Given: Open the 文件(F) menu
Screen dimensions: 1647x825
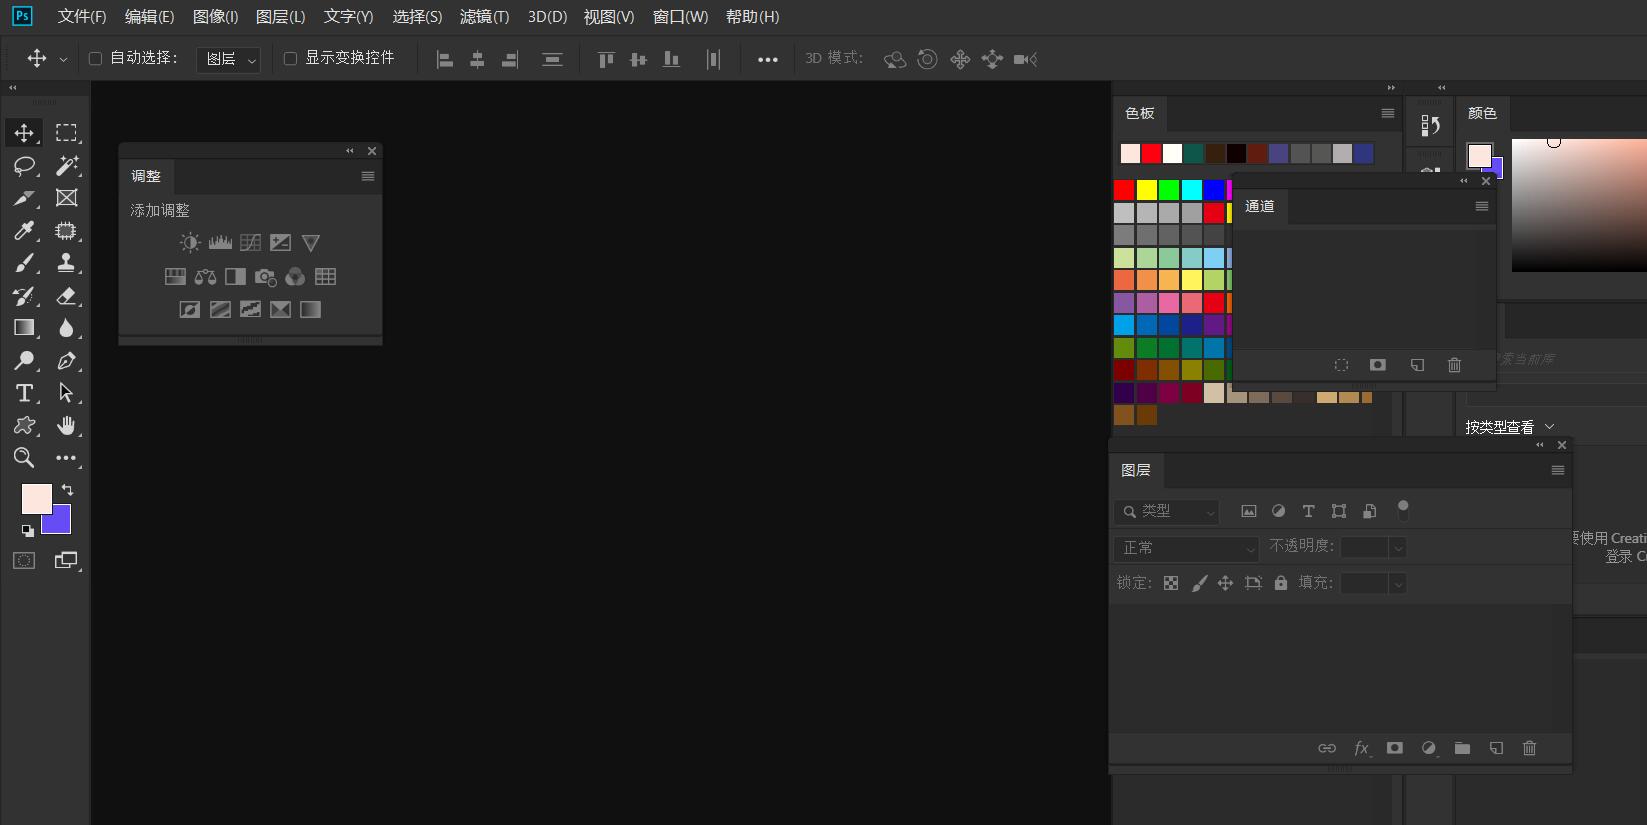Looking at the screenshot, I should click(82, 17).
